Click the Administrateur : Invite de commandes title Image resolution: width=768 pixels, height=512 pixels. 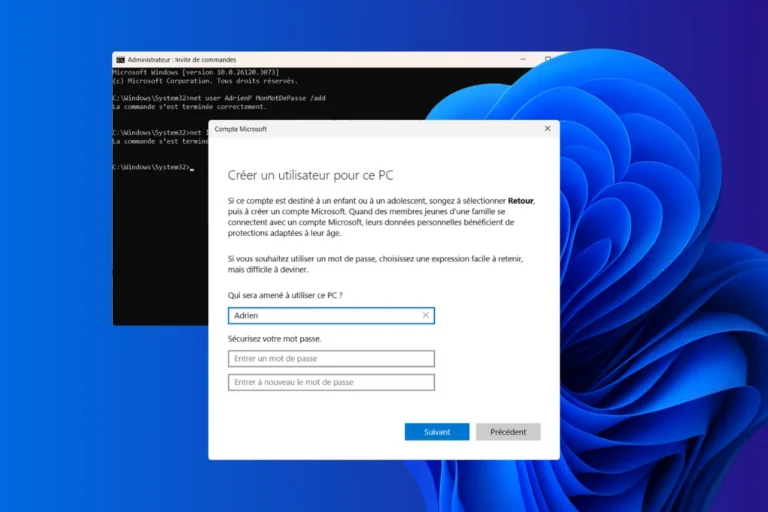click(x=182, y=60)
